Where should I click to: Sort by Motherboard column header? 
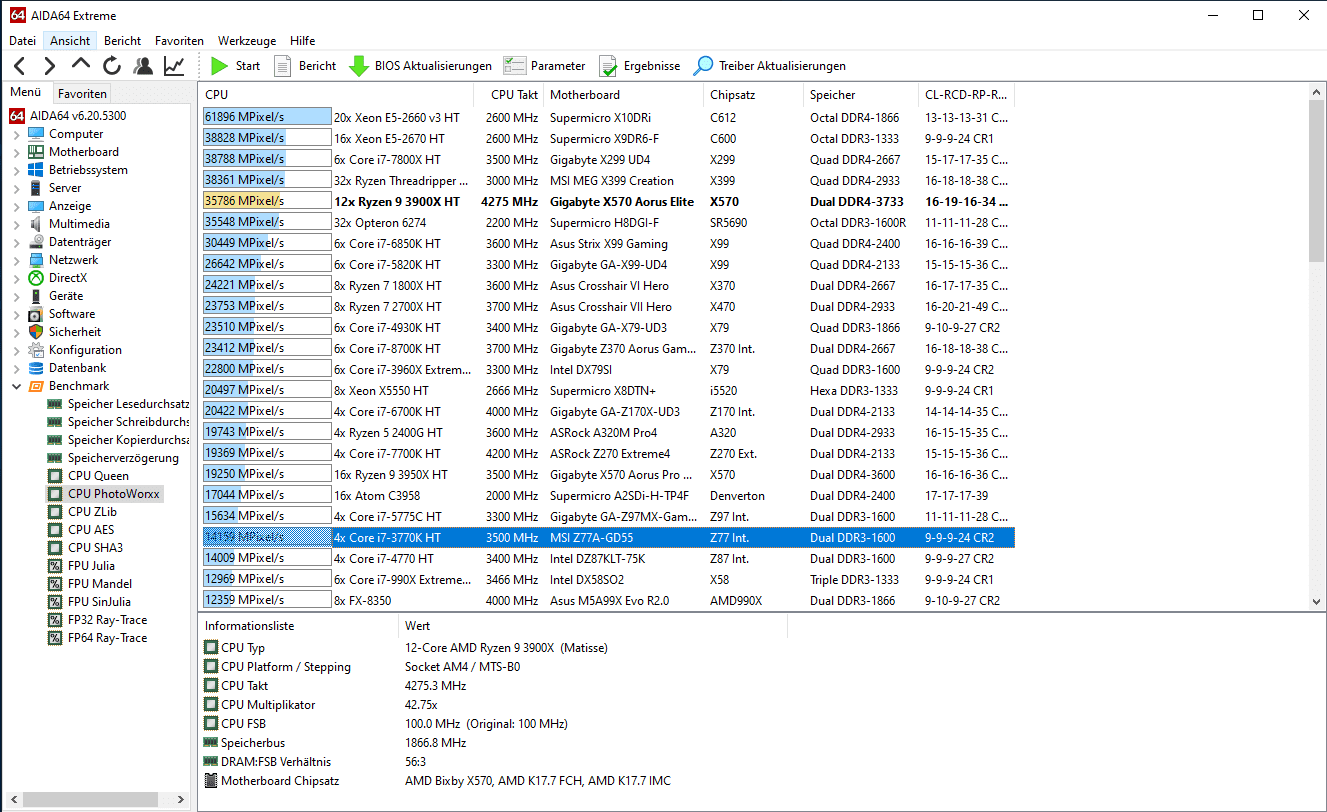pyautogui.click(x=623, y=95)
